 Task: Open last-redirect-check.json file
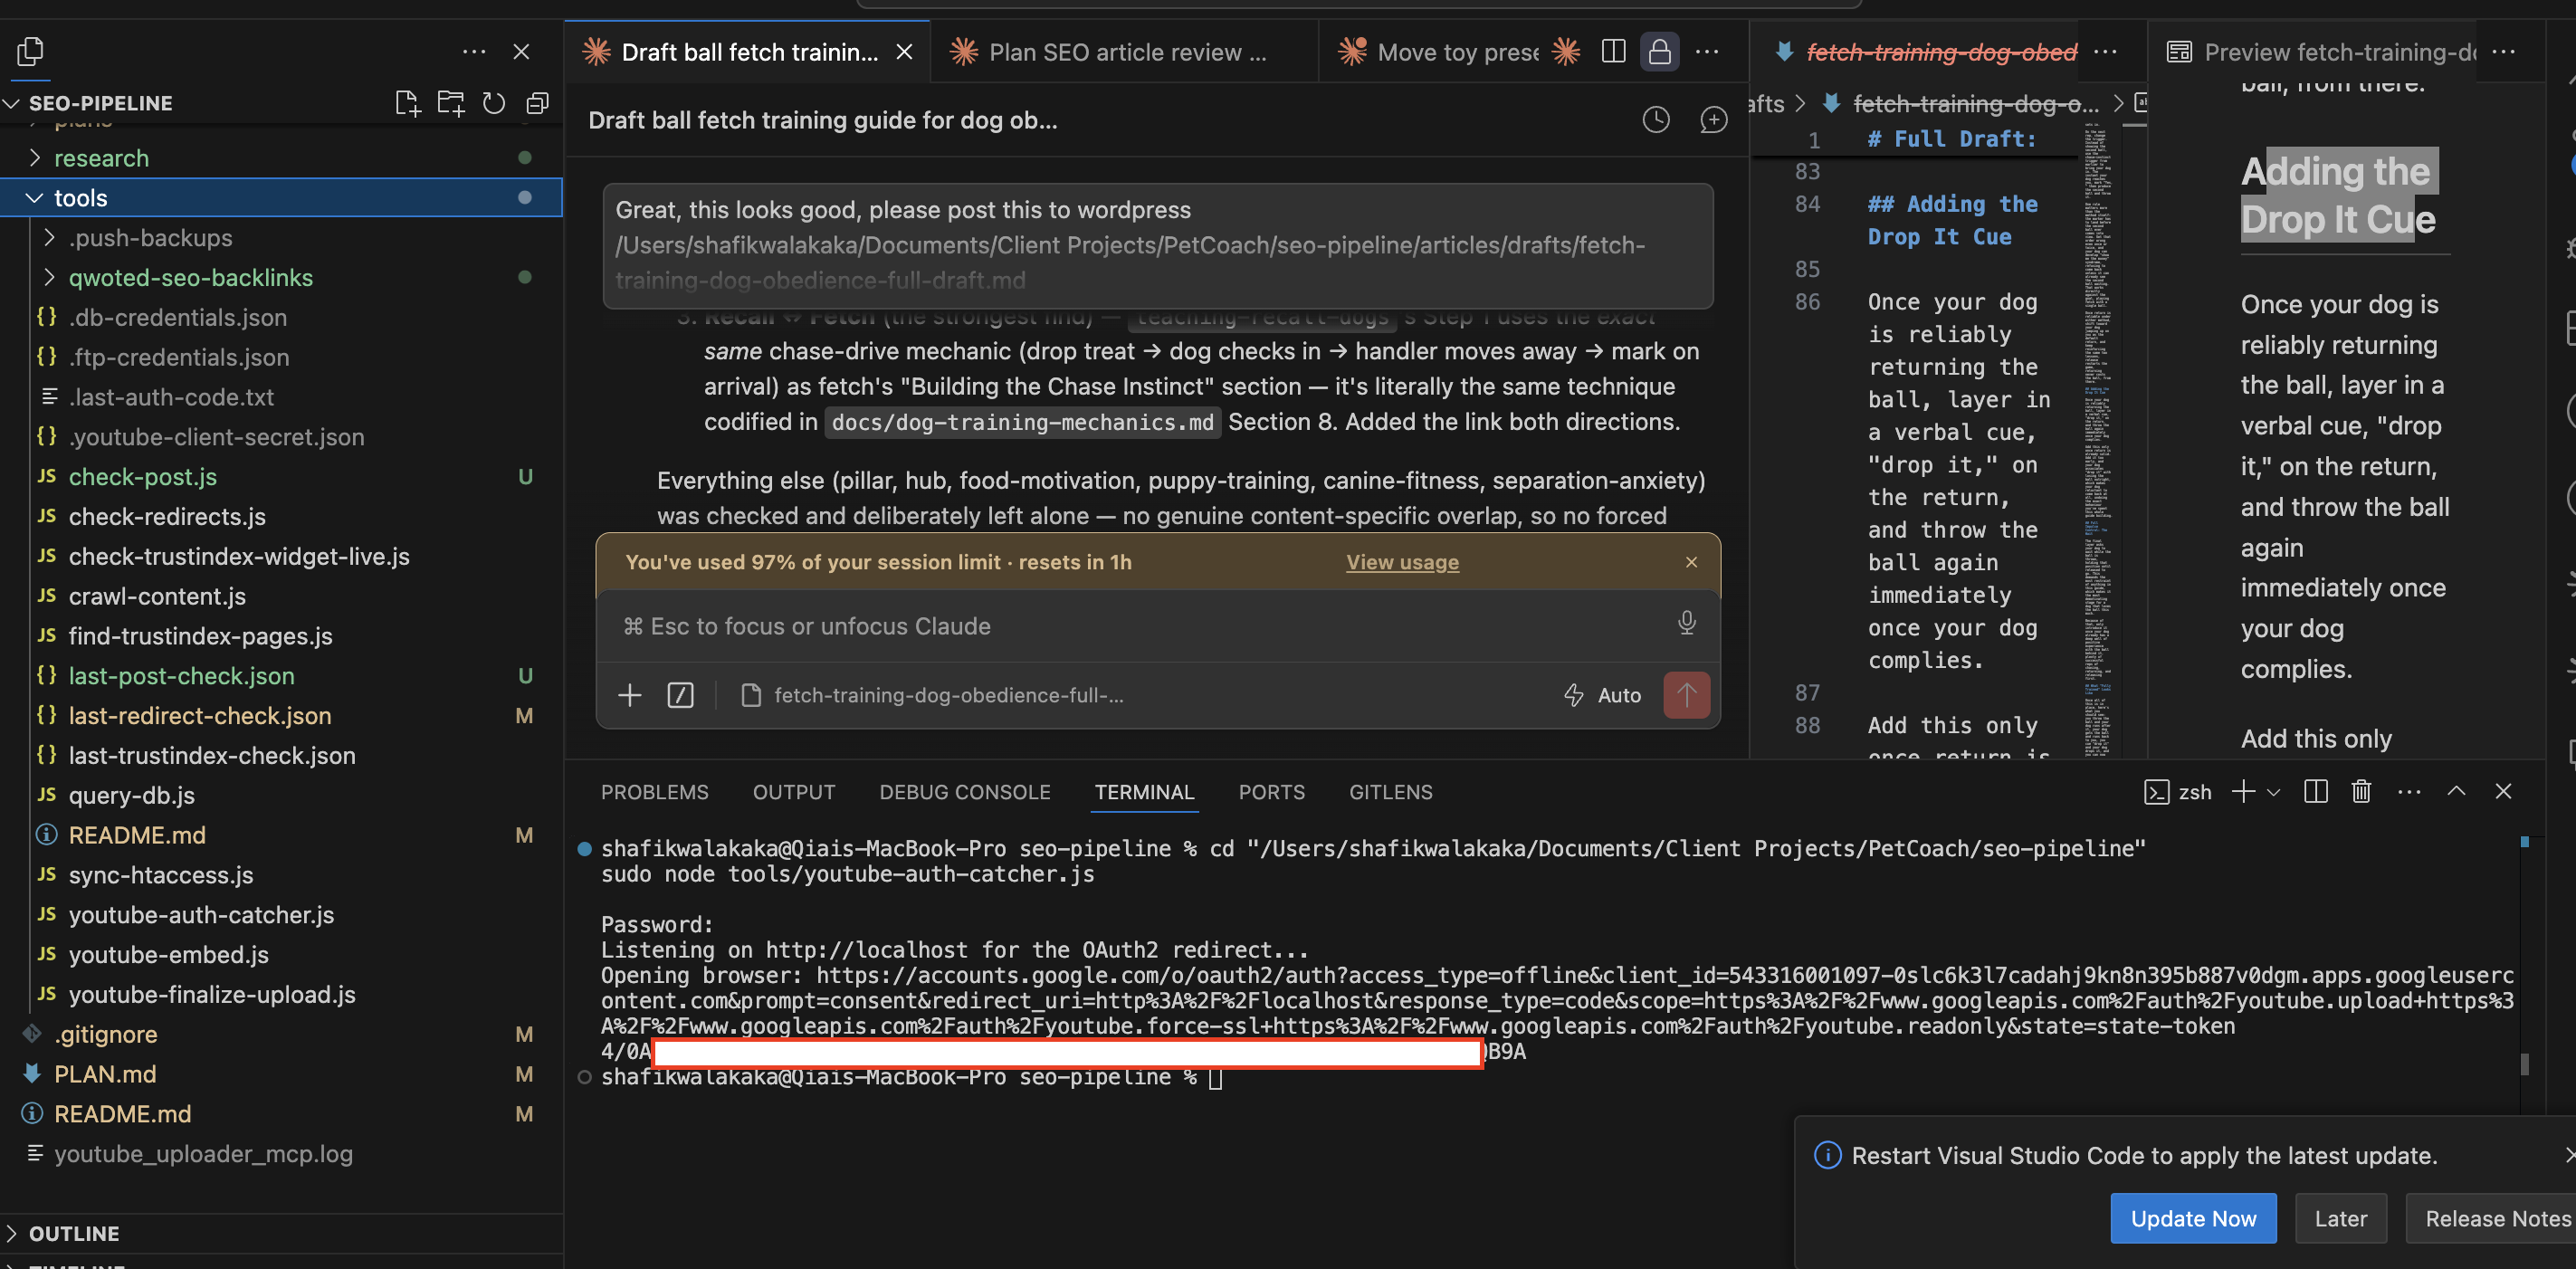point(281,715)
